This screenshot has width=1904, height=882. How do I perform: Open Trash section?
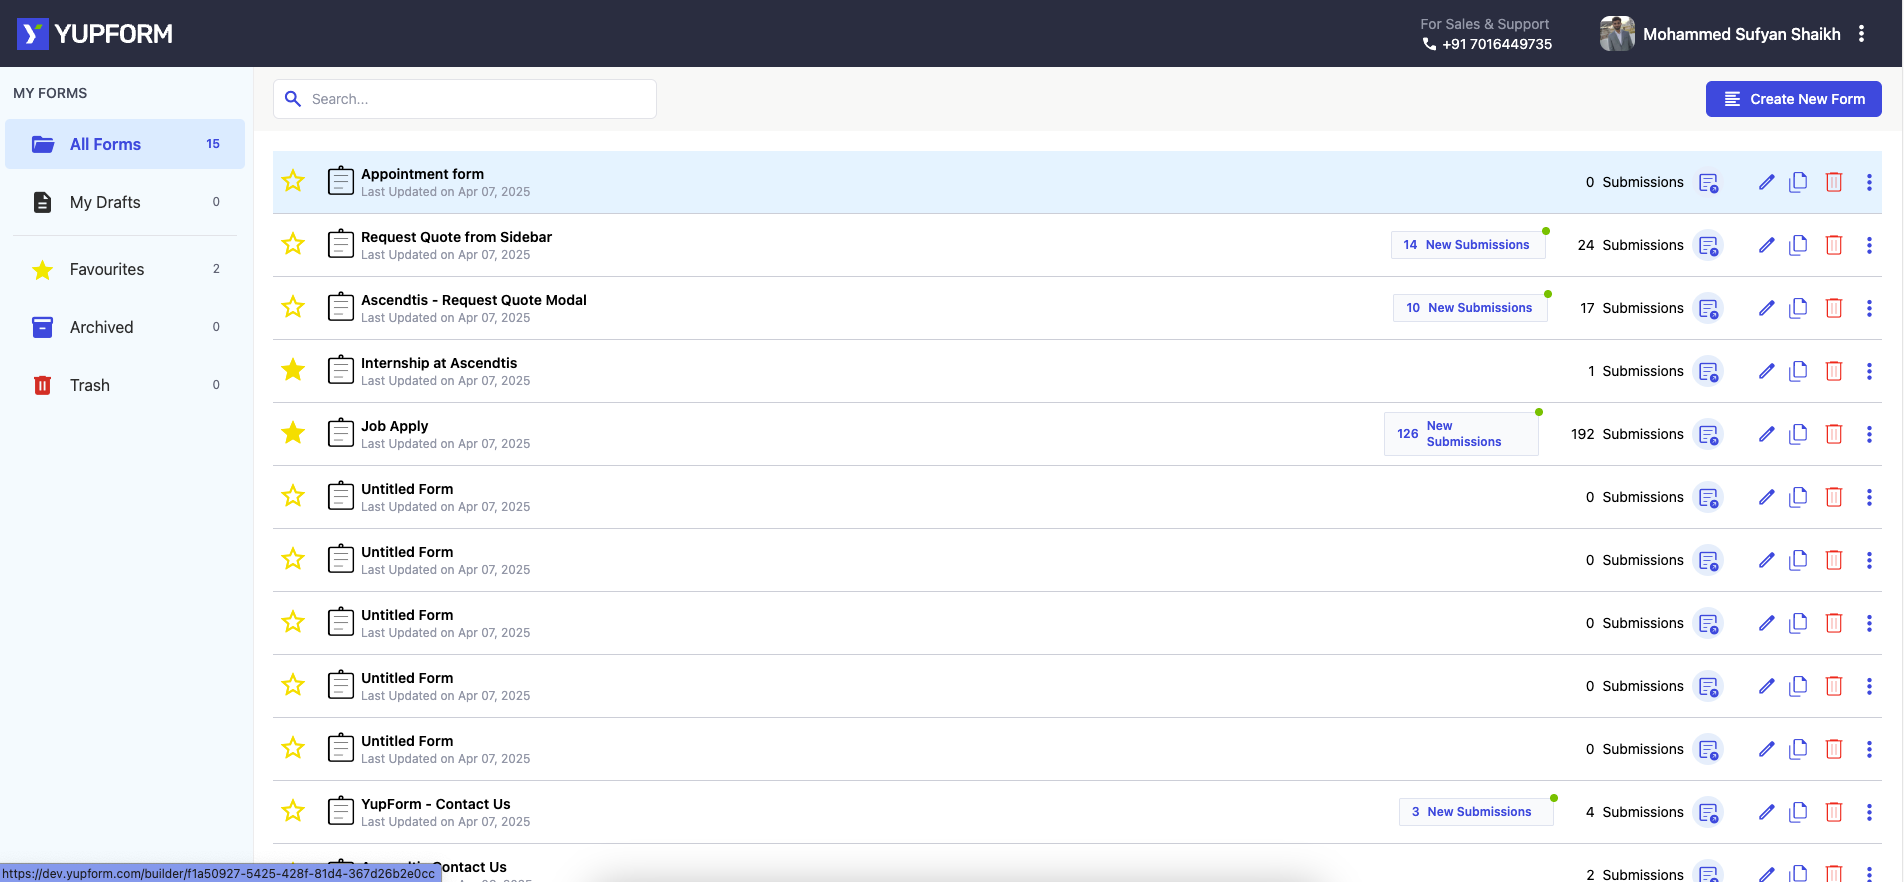pyautogui.click(x=125, y=385)
